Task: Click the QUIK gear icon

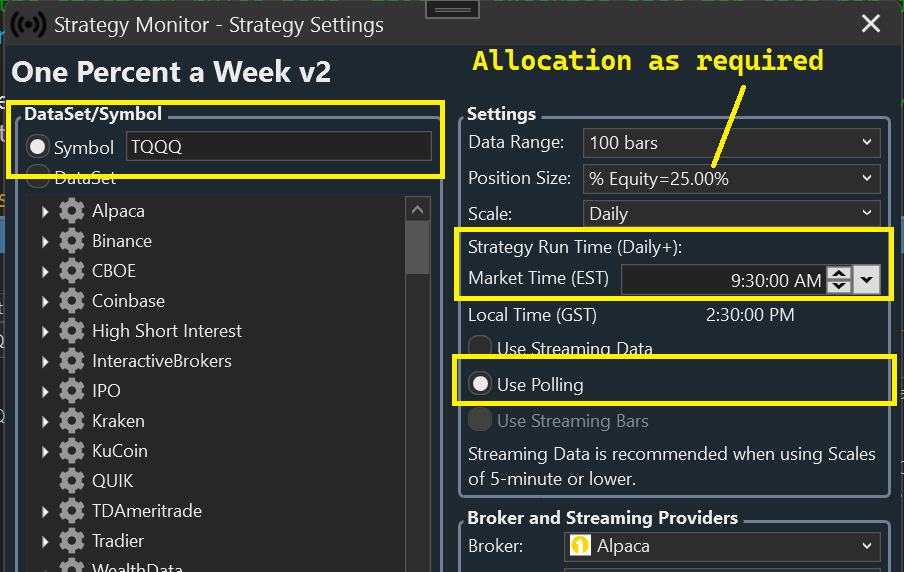Action: [x=71, y=481]
